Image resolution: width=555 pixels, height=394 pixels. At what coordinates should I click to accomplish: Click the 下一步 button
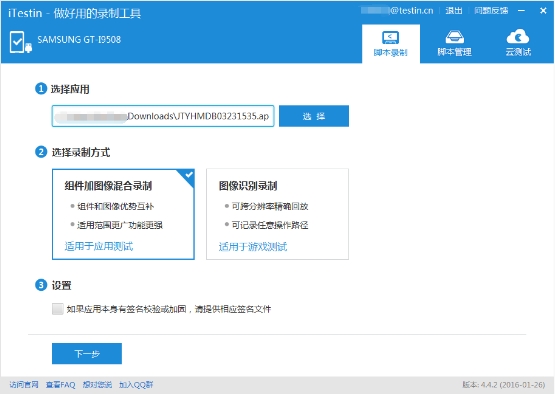[87, 353]
